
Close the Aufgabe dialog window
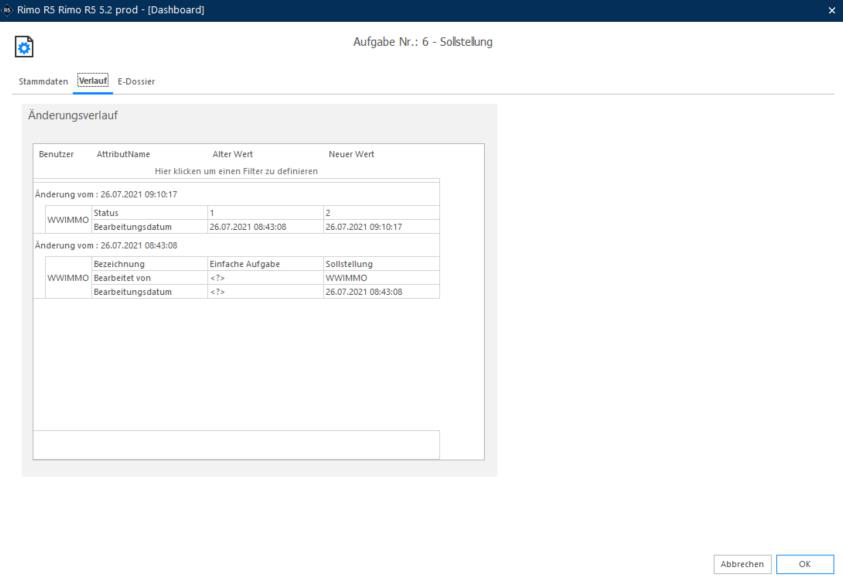(832, 10)
